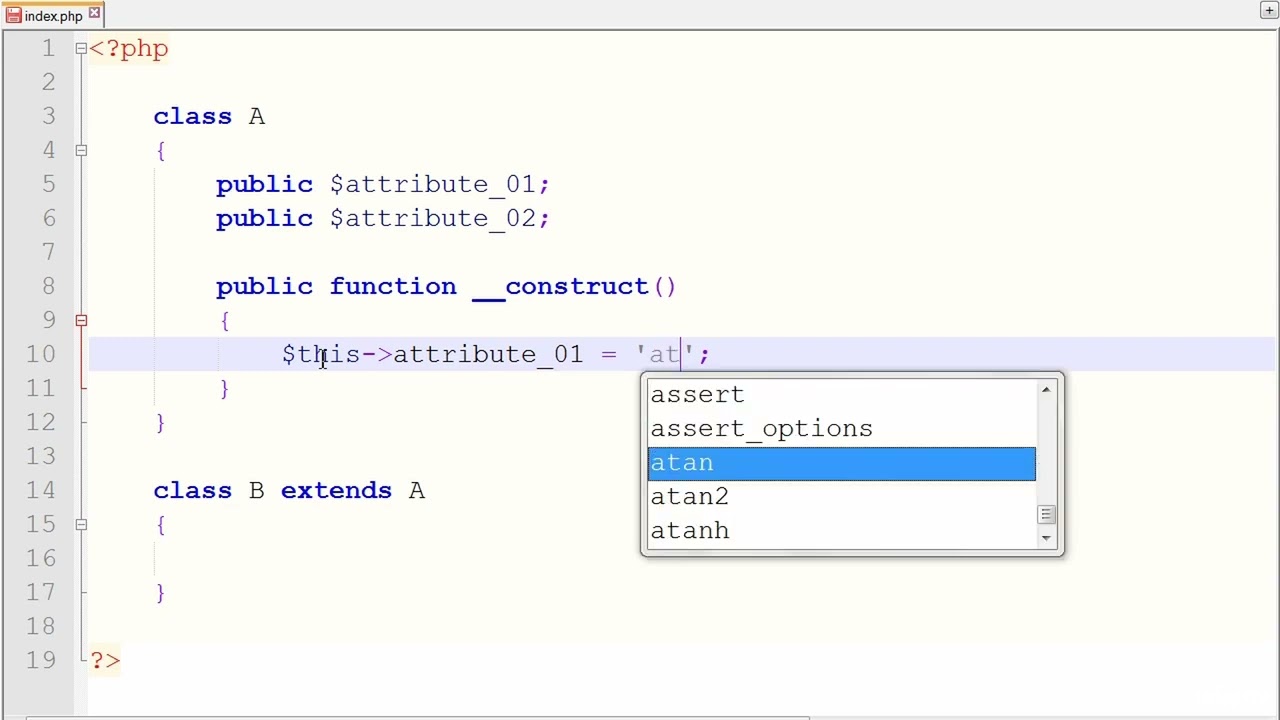The image size is (1280, 720).
Task: Choose 'assert_options' from autocomplete list
Action: pos(841,429)
